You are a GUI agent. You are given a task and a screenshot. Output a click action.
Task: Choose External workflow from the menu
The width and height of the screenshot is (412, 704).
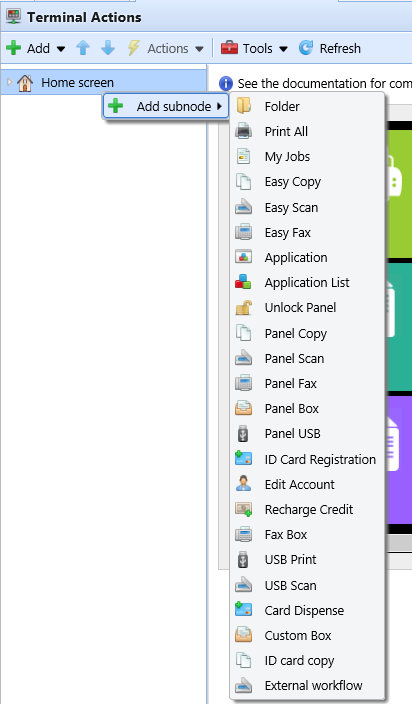(x=307, y=686)
